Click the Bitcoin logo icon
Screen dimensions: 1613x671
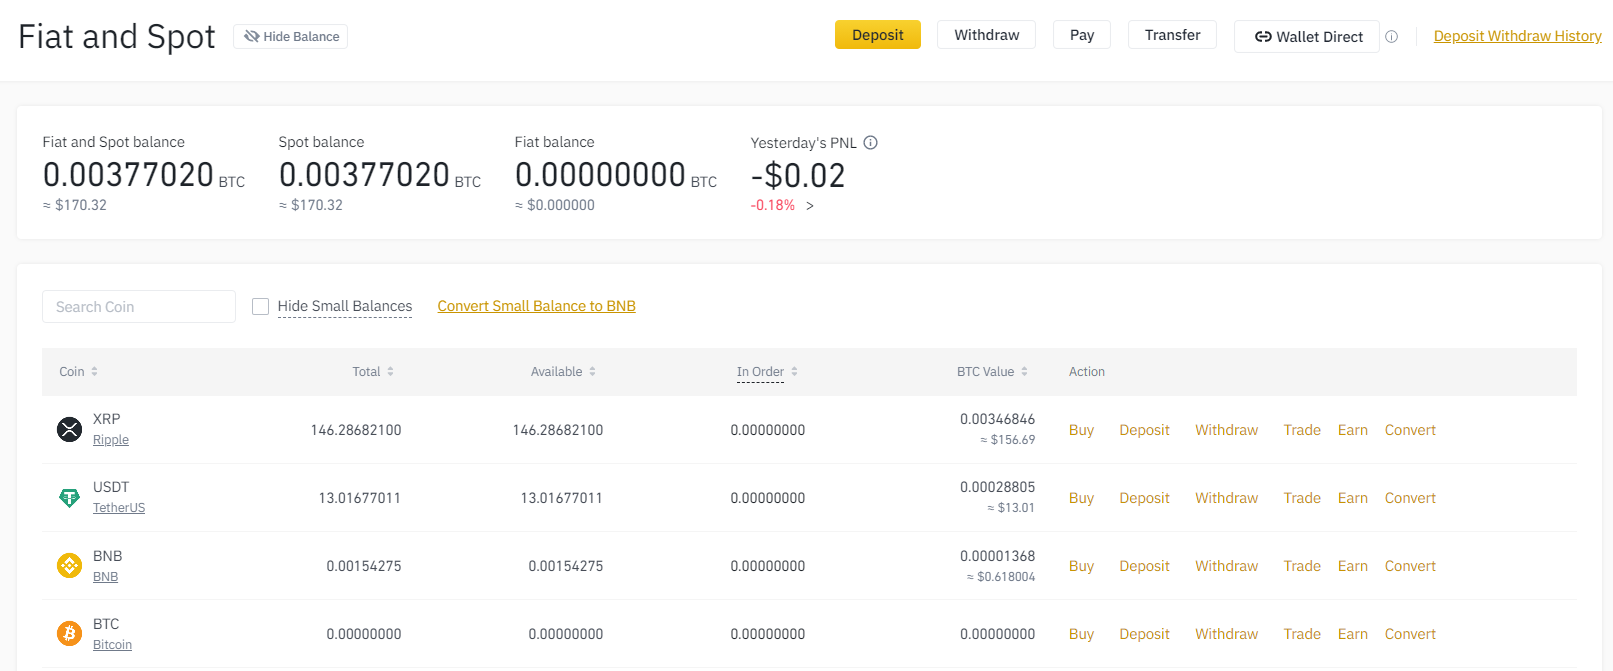point(69,634)
